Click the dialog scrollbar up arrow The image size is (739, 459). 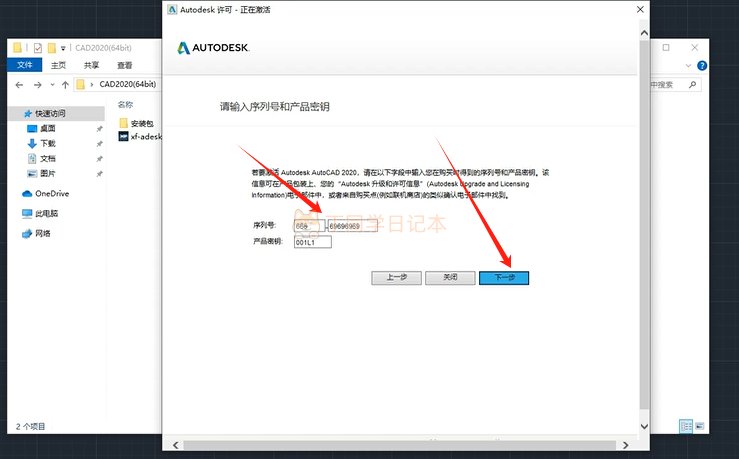(x=644, y=33)
